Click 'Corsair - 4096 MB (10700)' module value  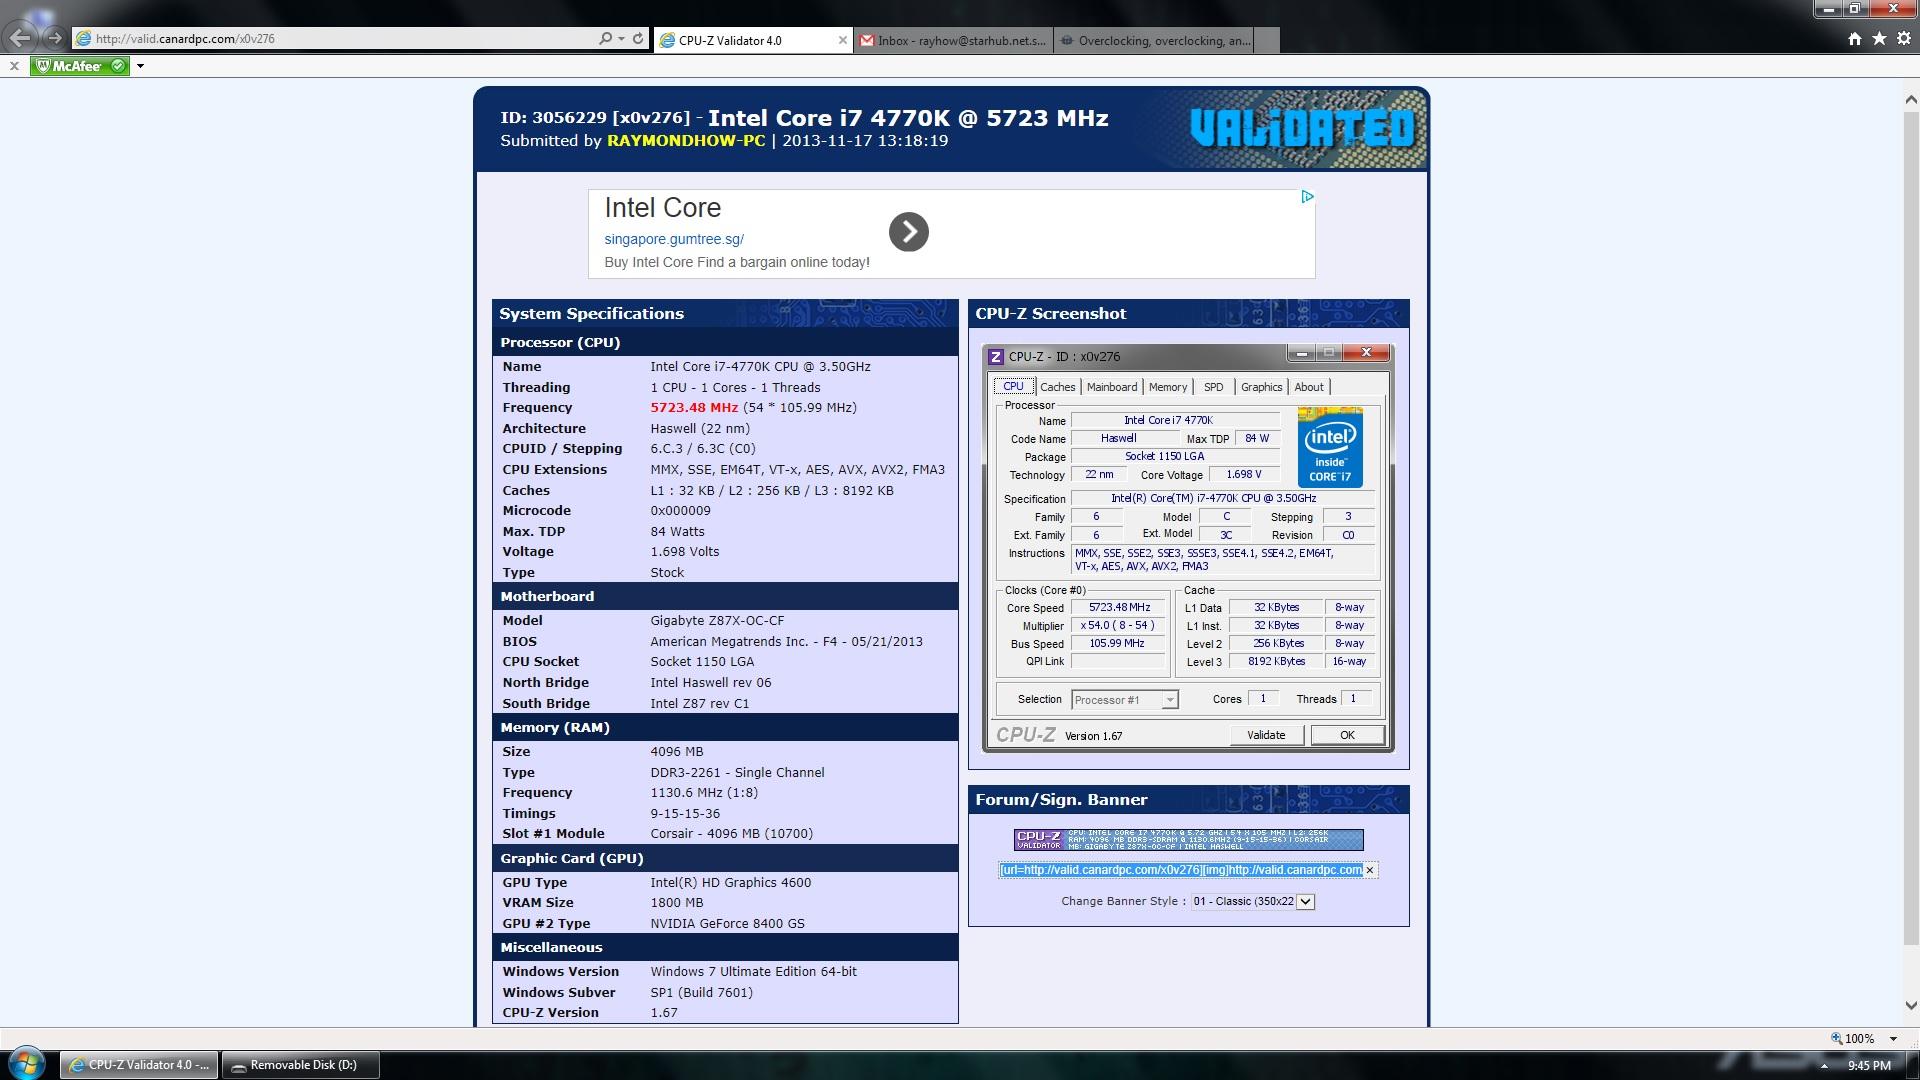731,834
